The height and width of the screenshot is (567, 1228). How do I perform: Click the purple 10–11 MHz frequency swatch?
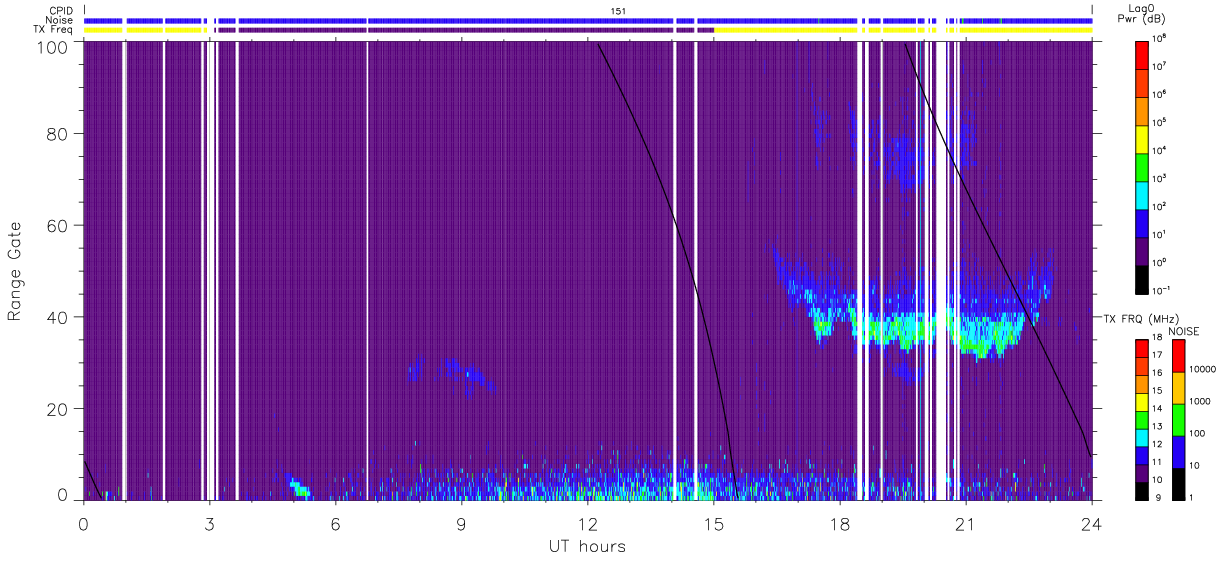pyautogui.click(x=1142, y=472)
